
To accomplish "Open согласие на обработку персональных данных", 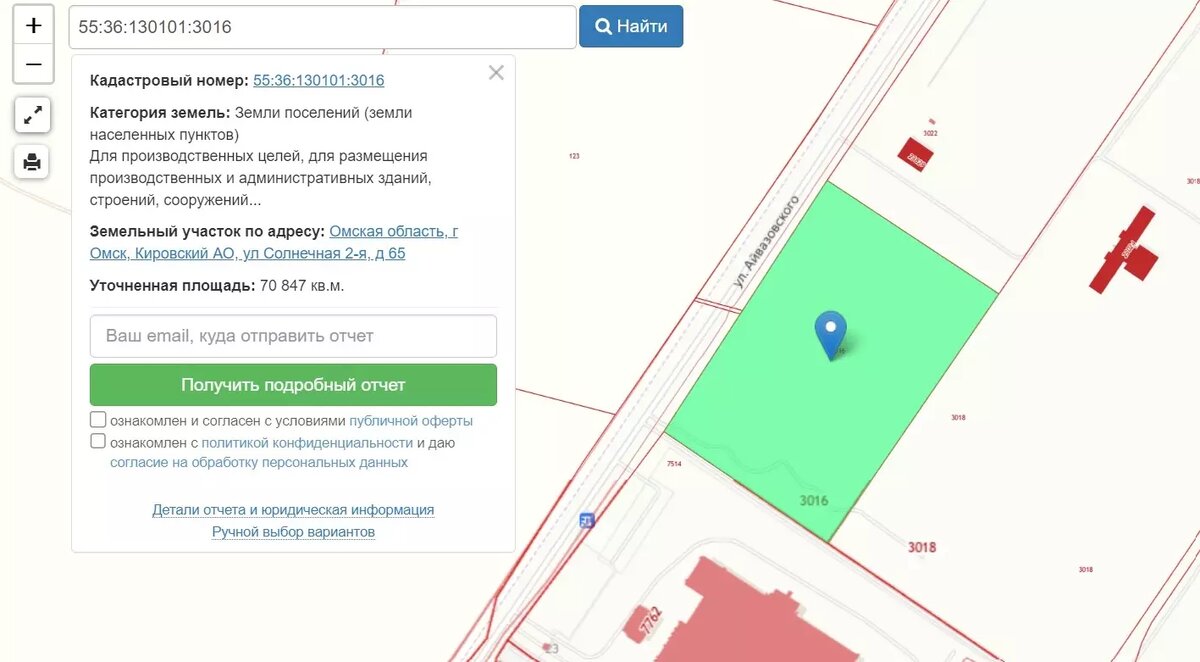I will pyautogui.click(x=259, y=462).
